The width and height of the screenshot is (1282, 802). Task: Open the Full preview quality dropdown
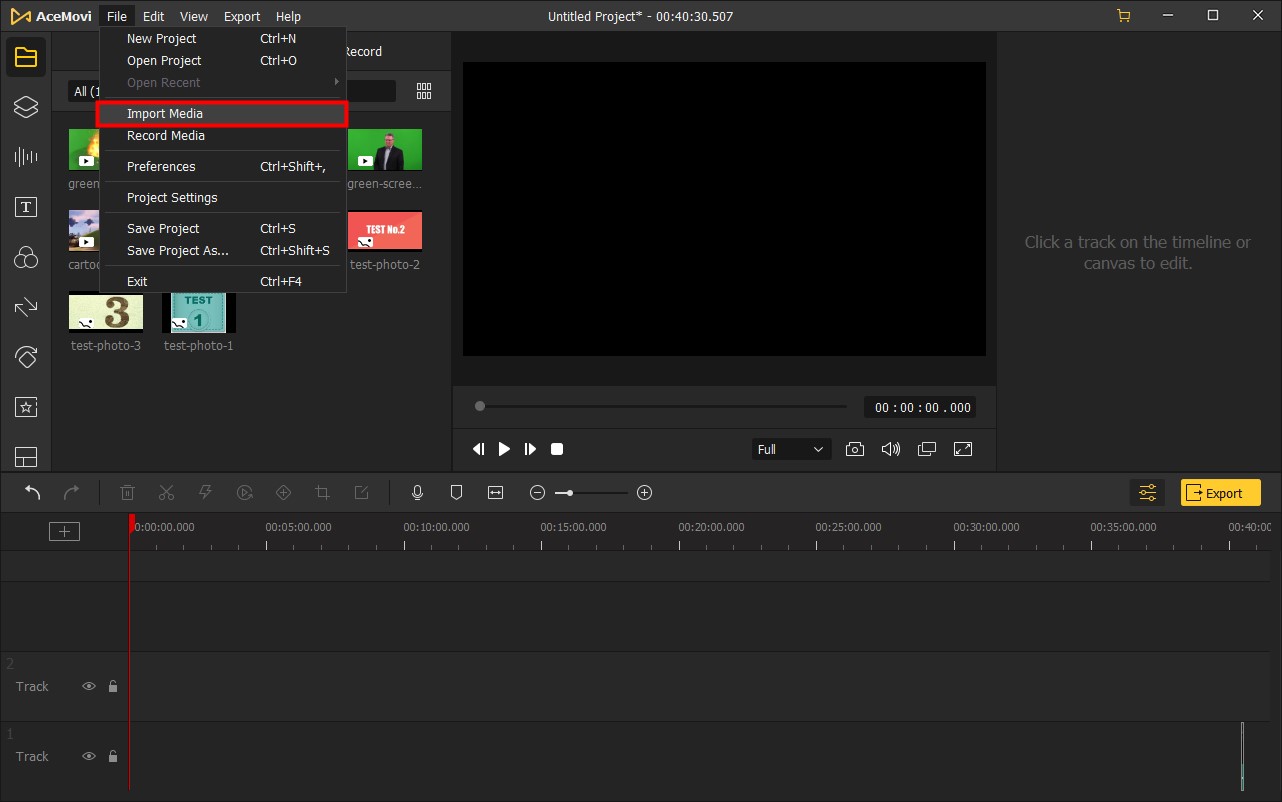pyautogui.click(x=790, y=449)
